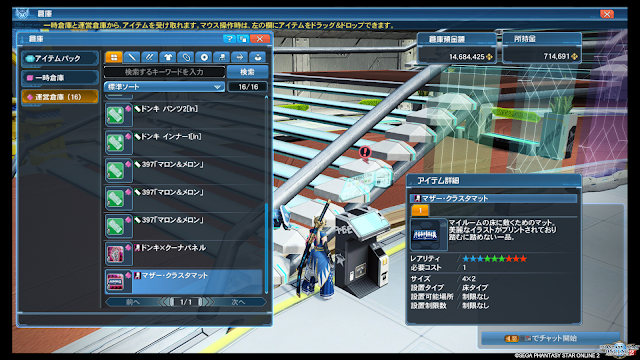Viewport: 640px width, 360px height.
Task: Click the 検索 search button
Action: 247,72
